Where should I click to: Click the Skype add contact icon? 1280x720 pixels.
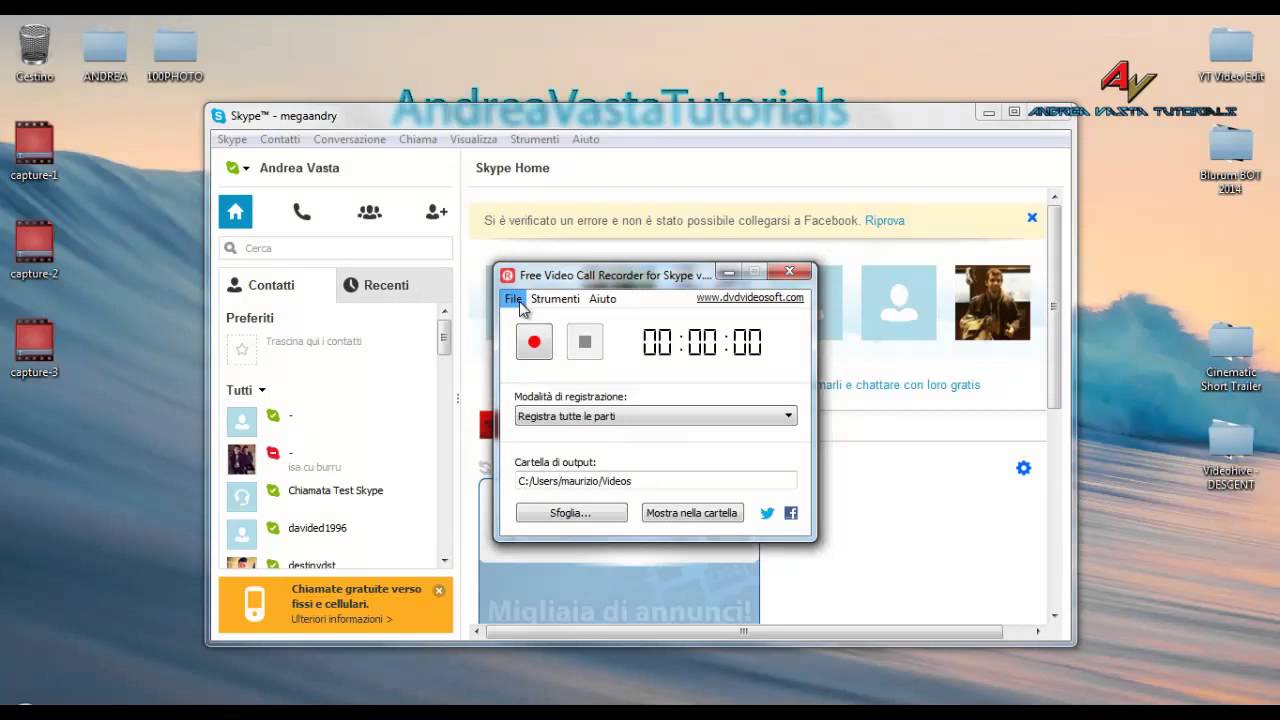[x=436, y=212]
